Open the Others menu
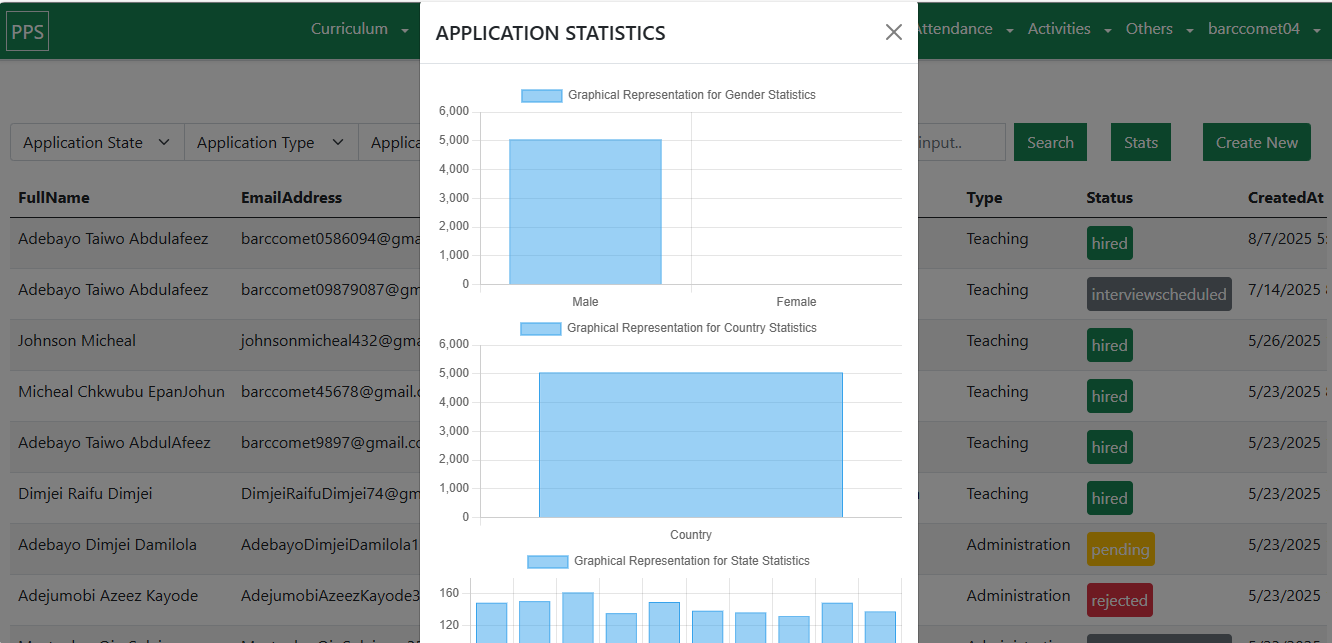Viewport: 1332px width, 643px height. [1159, 29]
